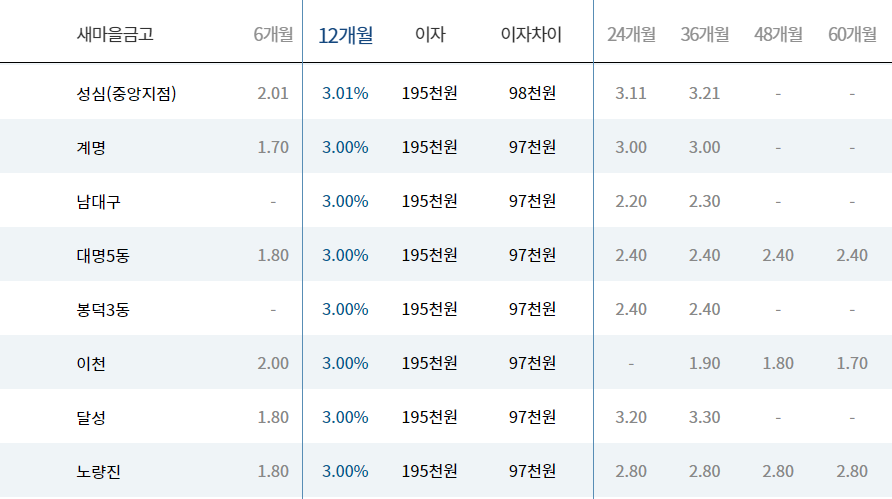892x499 pixels.
Task: Open the 성심(중앙지점) branch entry
Action: click(x=125, y=93)
